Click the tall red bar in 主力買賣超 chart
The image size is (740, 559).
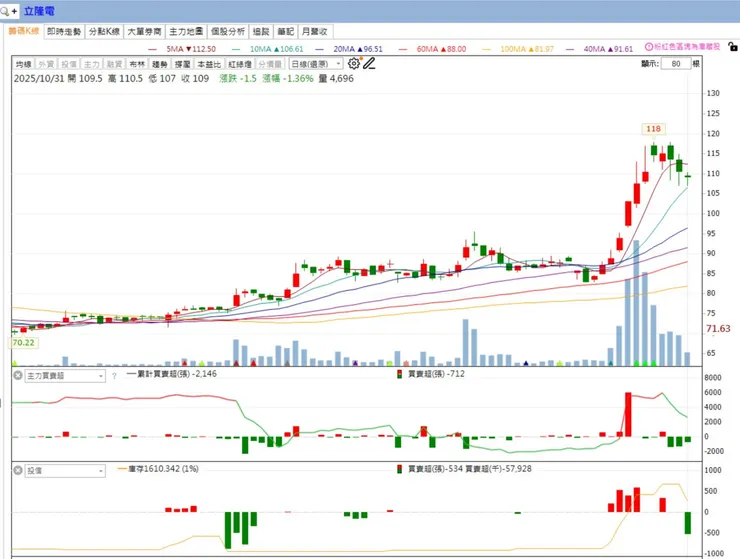pos(628,414)
